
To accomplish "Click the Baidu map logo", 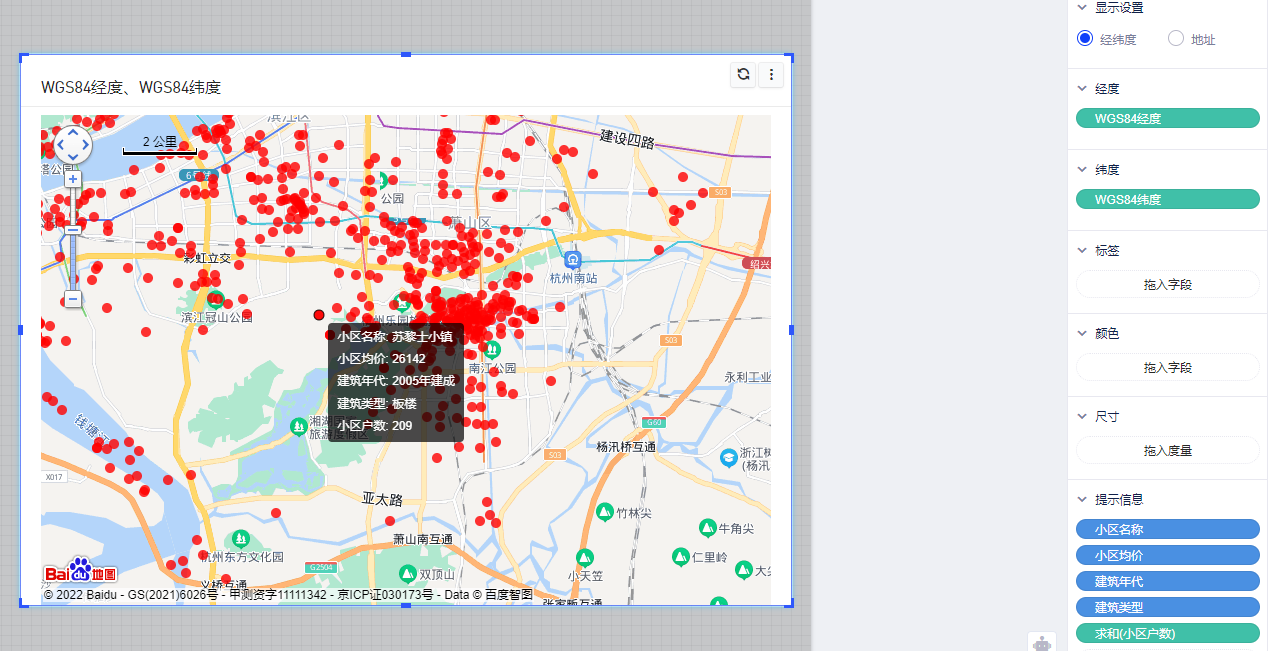I will [81, 572].
